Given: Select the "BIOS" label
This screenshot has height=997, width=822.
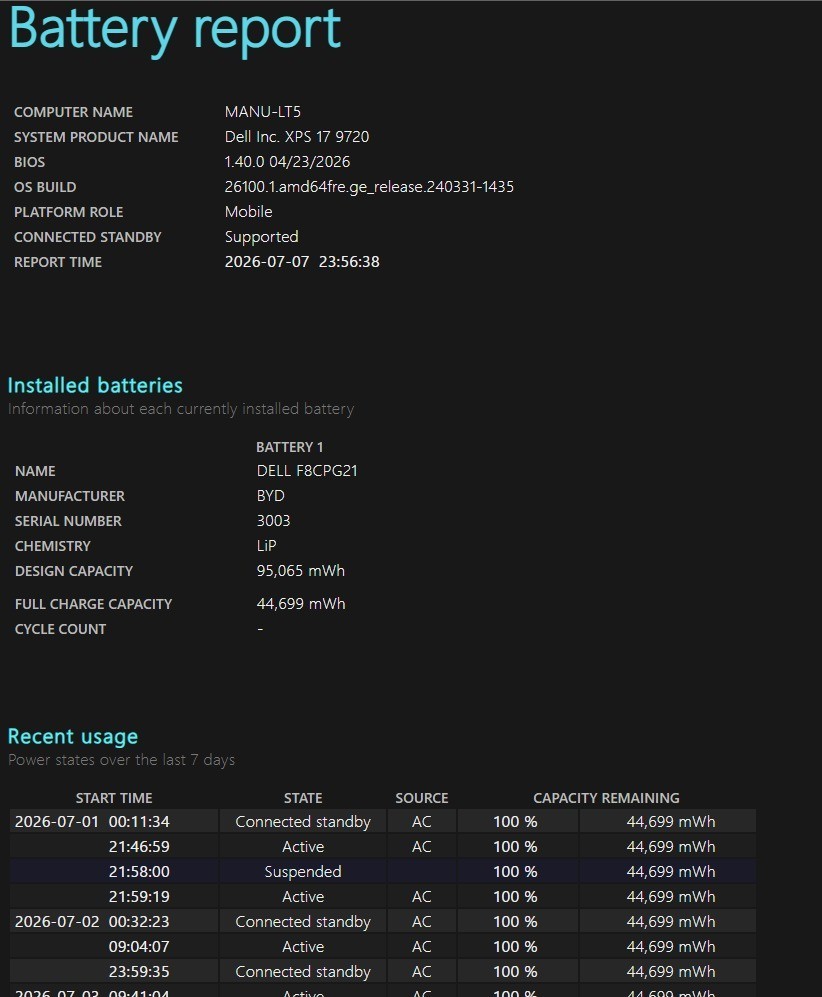Looking at the screenshot, I should click(29, 162).
